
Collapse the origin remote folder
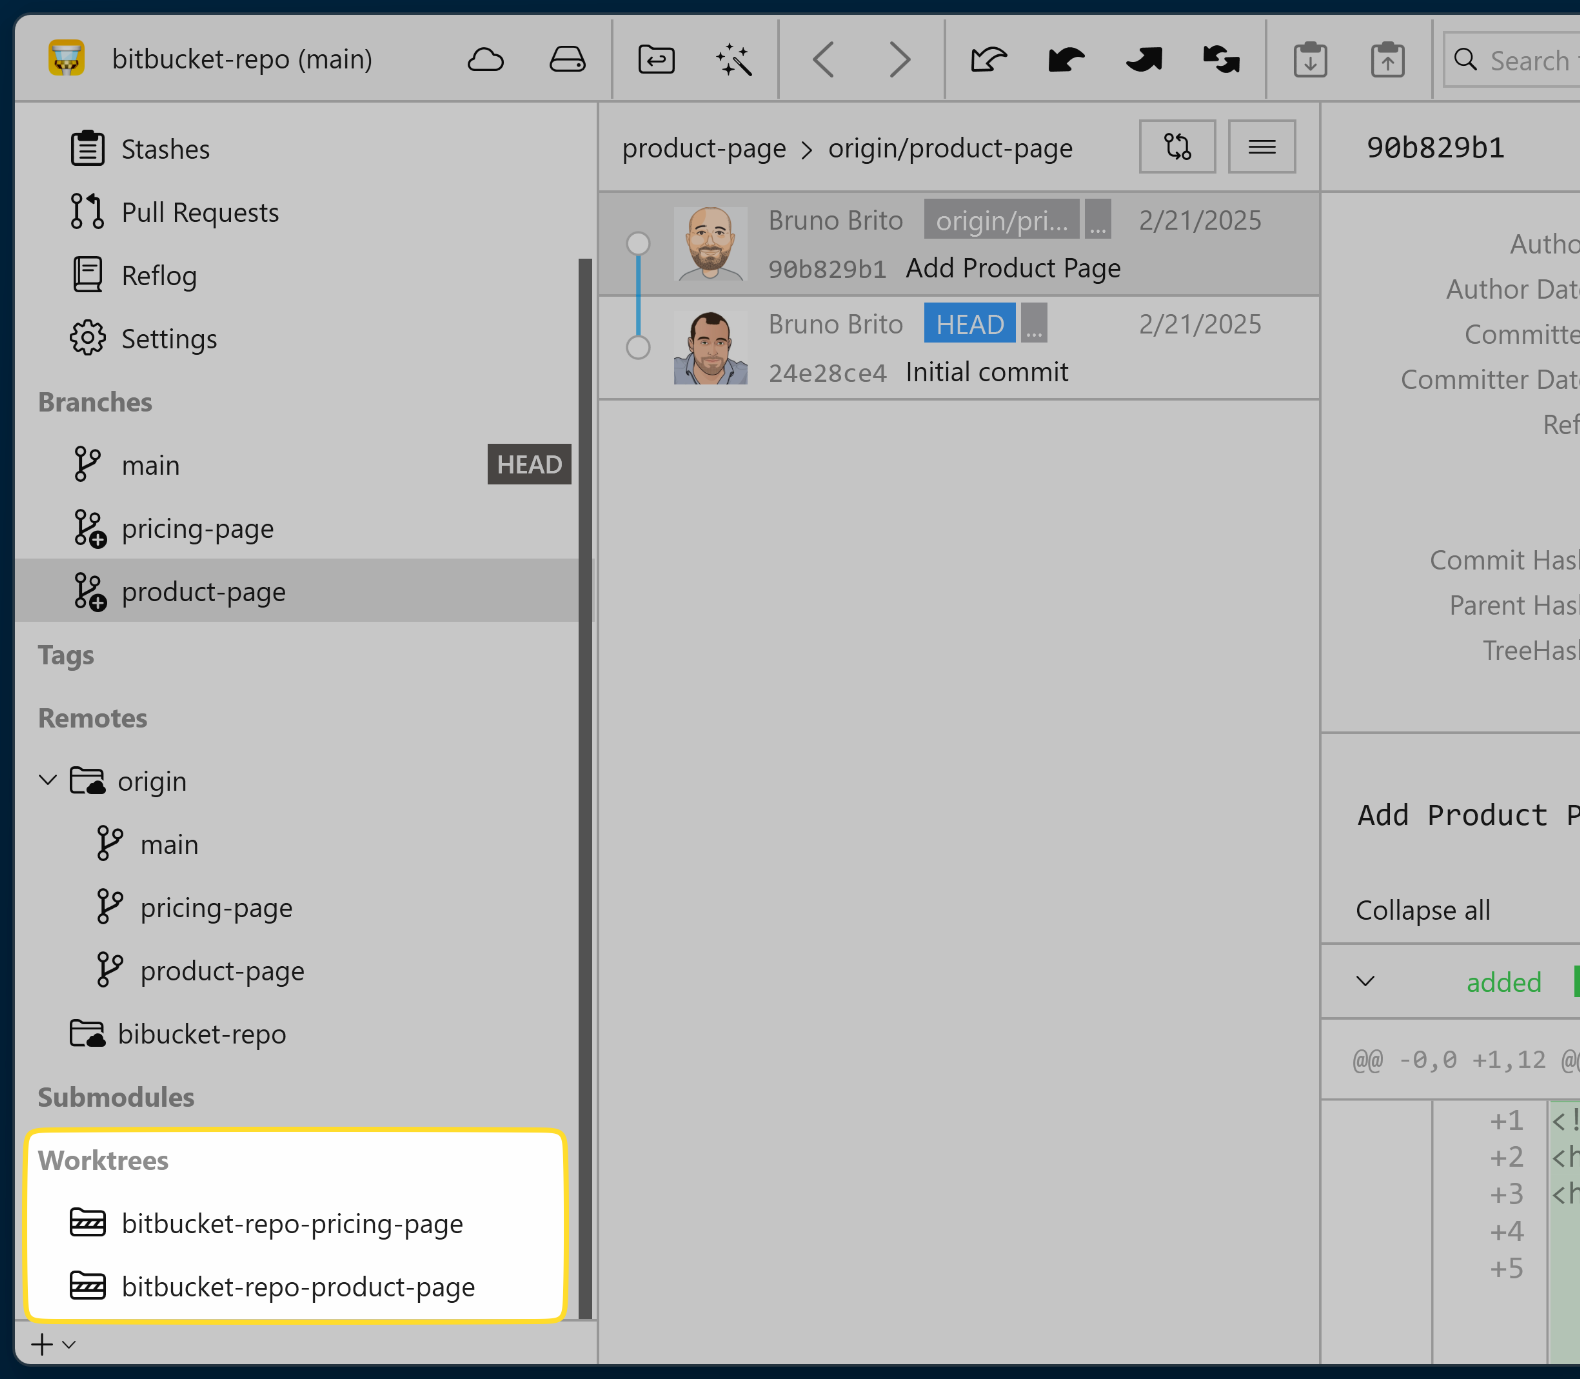[48, 781]
